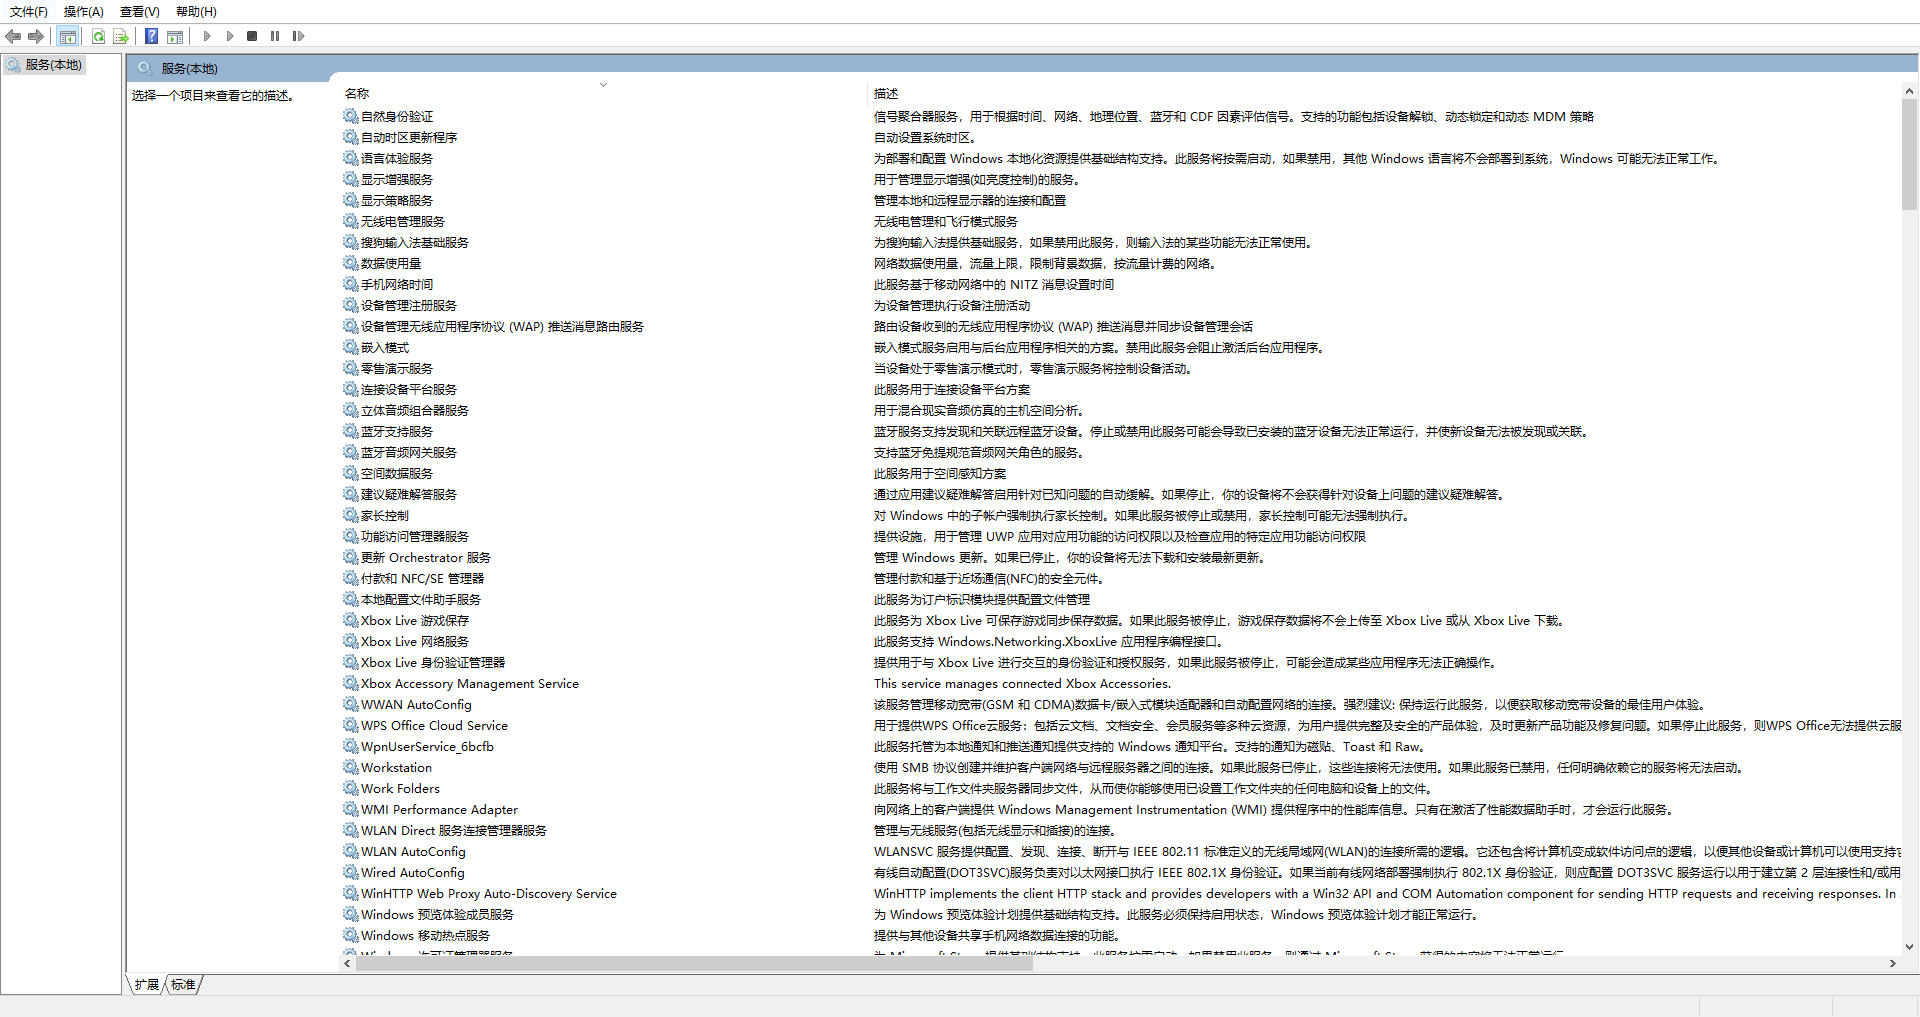Image resolution: width=1920 pixels, height=1017 pixels.
Task: Switch to the 标准 tab
Action: tap(184, 985)
